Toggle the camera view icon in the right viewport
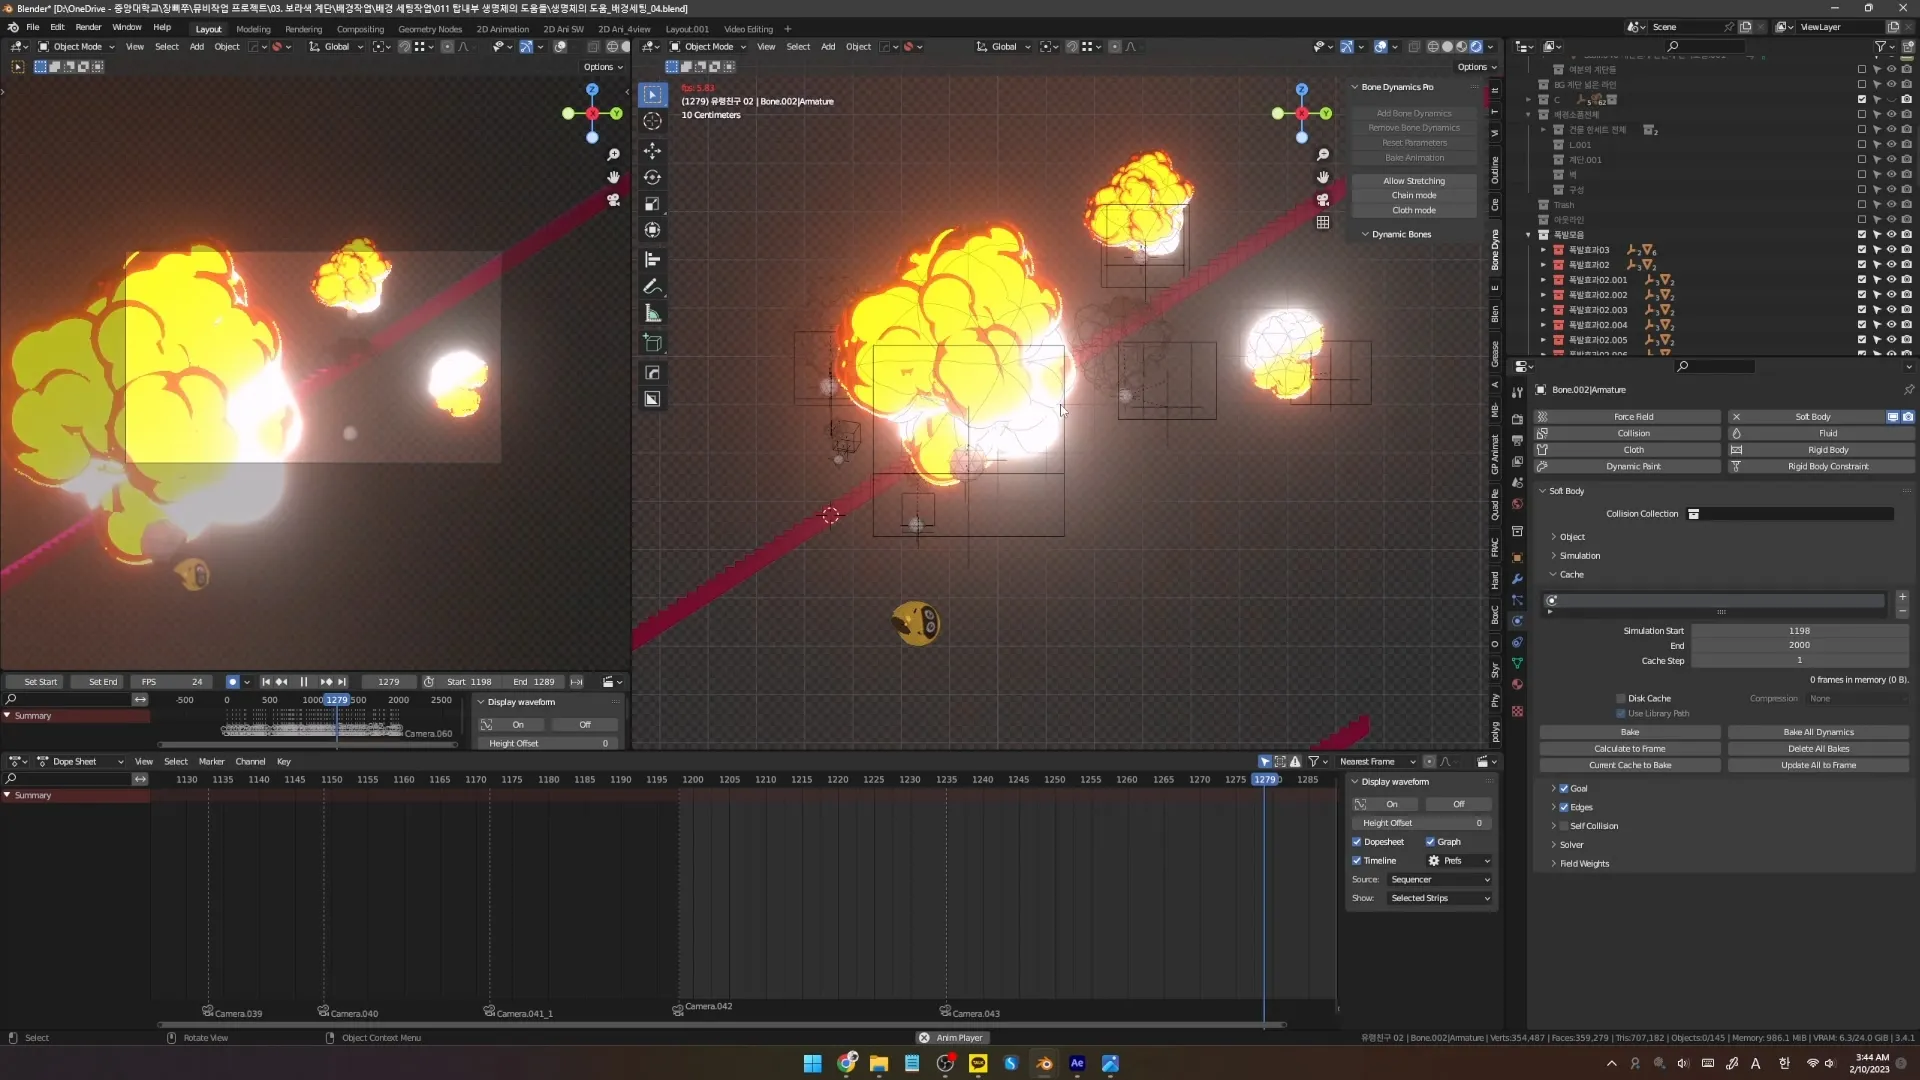Viewport: 1920px width, 1080px height. click(1323, 200)
